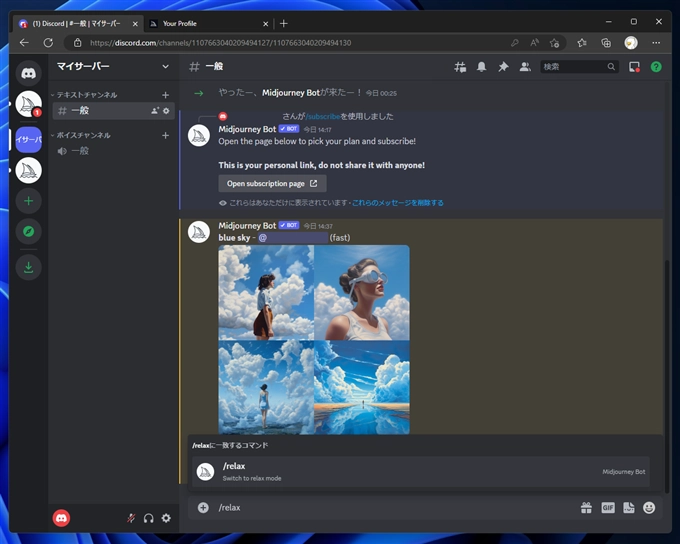Reload the browser page

click(x=48, y=43)
